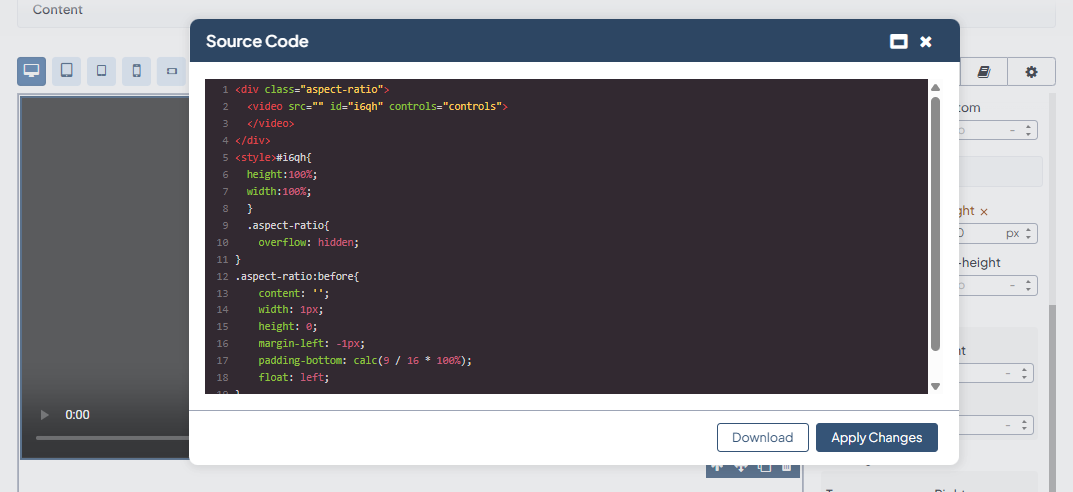Click the overflow: hidden; code line
The width and height of the screenshot is (1073, 492).
pos(309,242)
